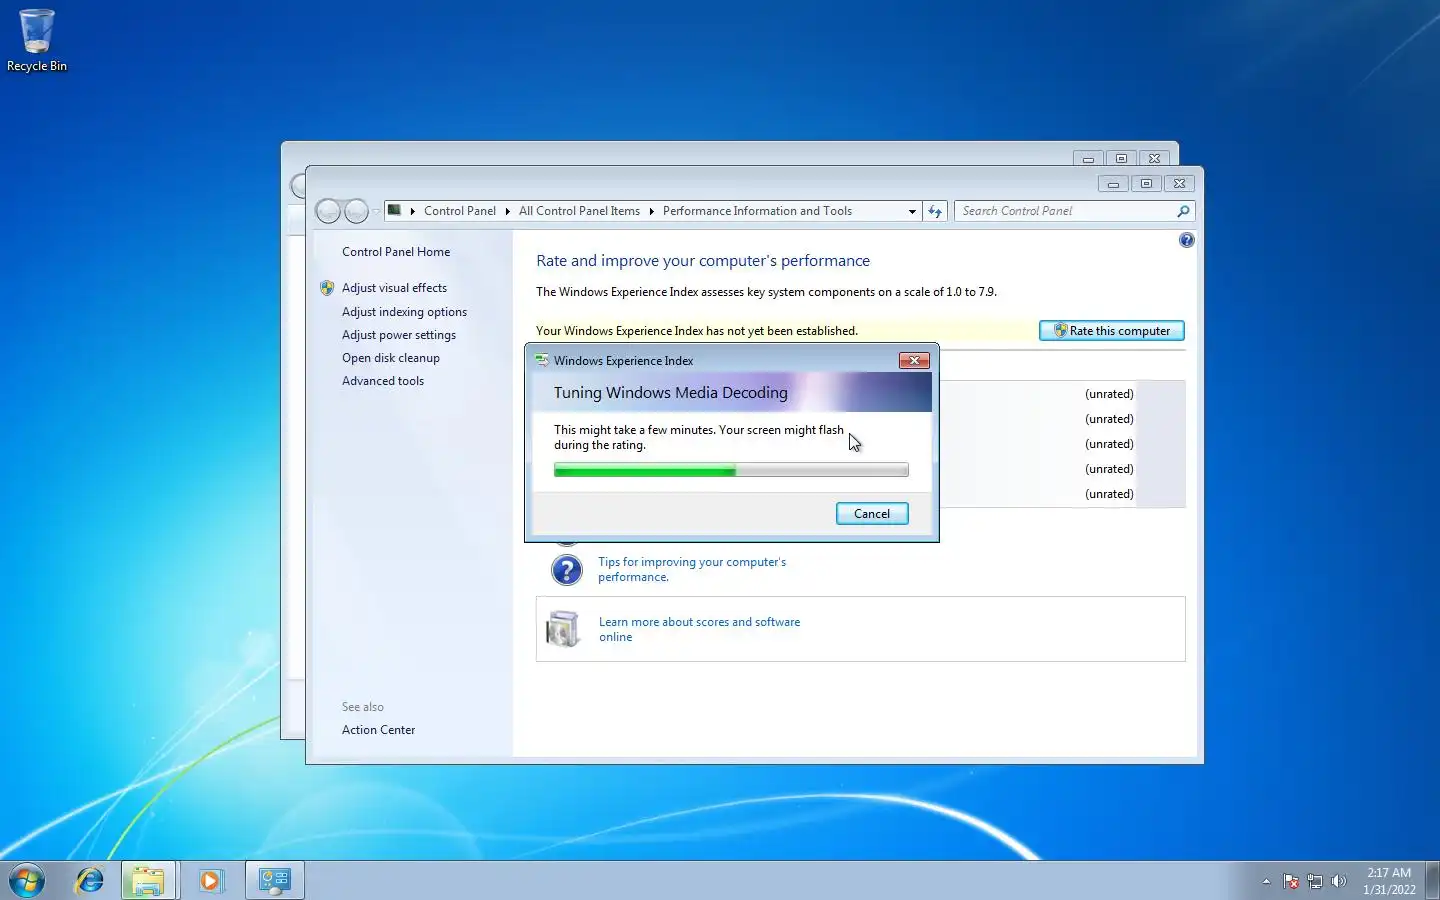Show hidden tray icons arrow

point(1266,881)
